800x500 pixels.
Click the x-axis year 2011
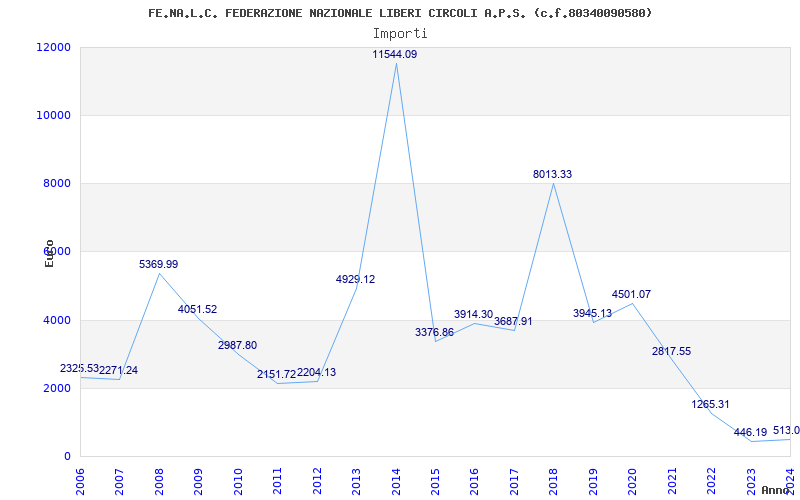(277, 481)
